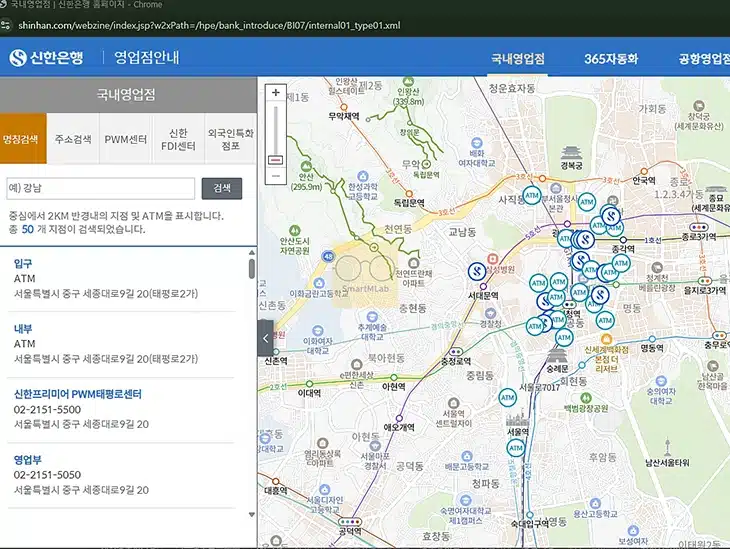
Task: Click the route 48 road shield
Action: [x=328, y=256]
